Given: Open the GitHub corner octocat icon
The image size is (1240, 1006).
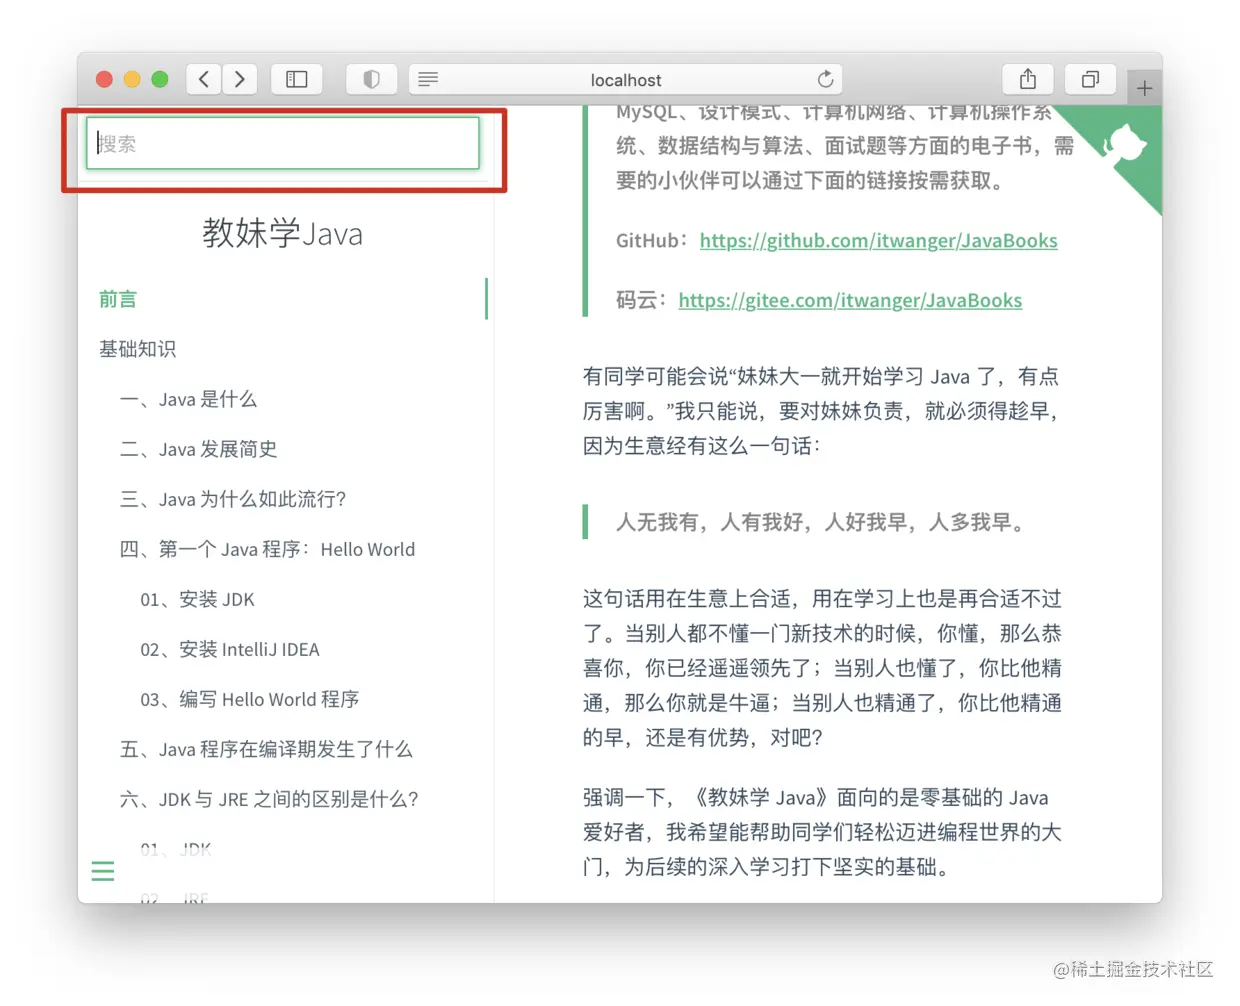Looking at the screenshot, I should tap(1124, 146).
